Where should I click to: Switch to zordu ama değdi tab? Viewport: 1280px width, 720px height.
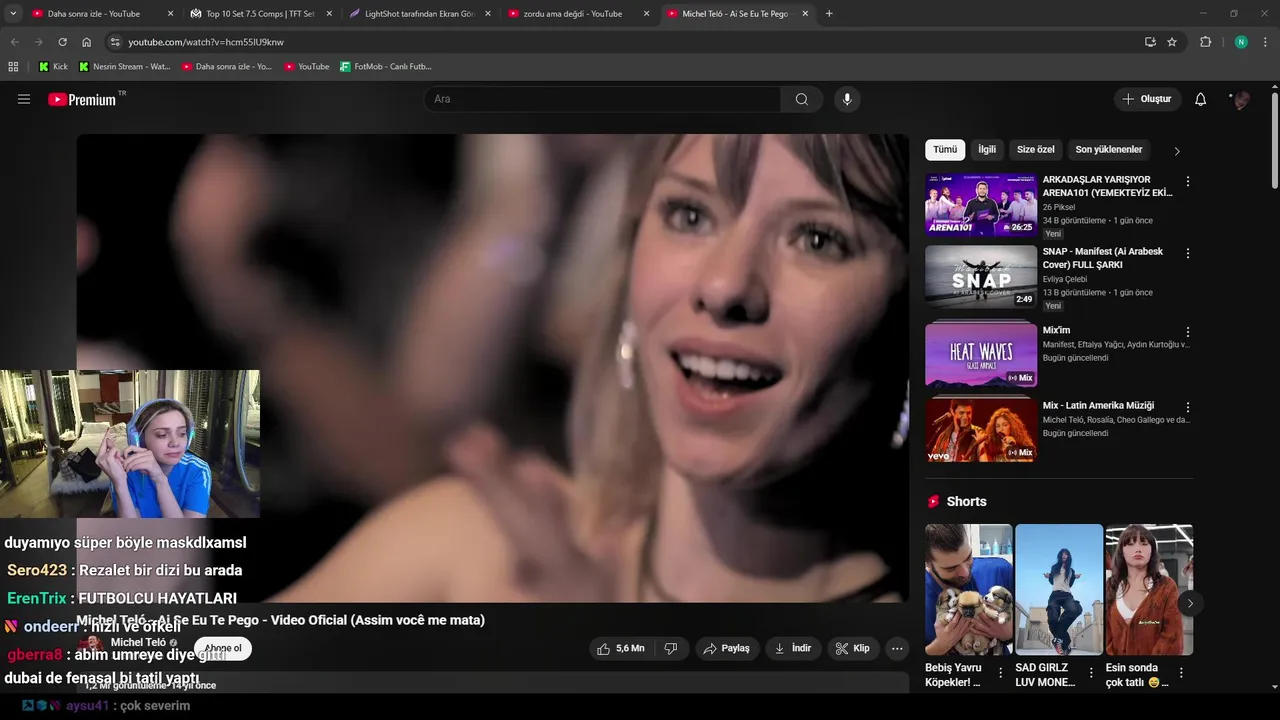[577, 14]
